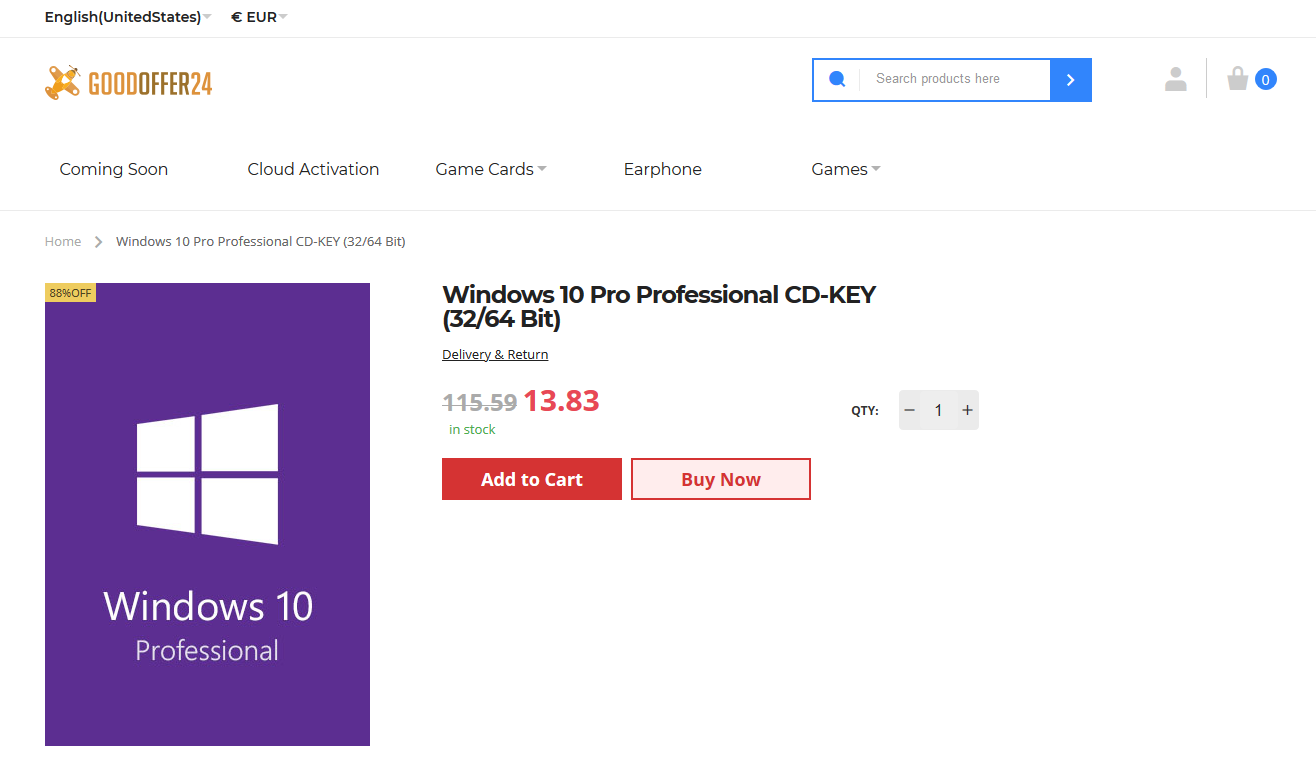Open the user account icon

click(1176, 79)
